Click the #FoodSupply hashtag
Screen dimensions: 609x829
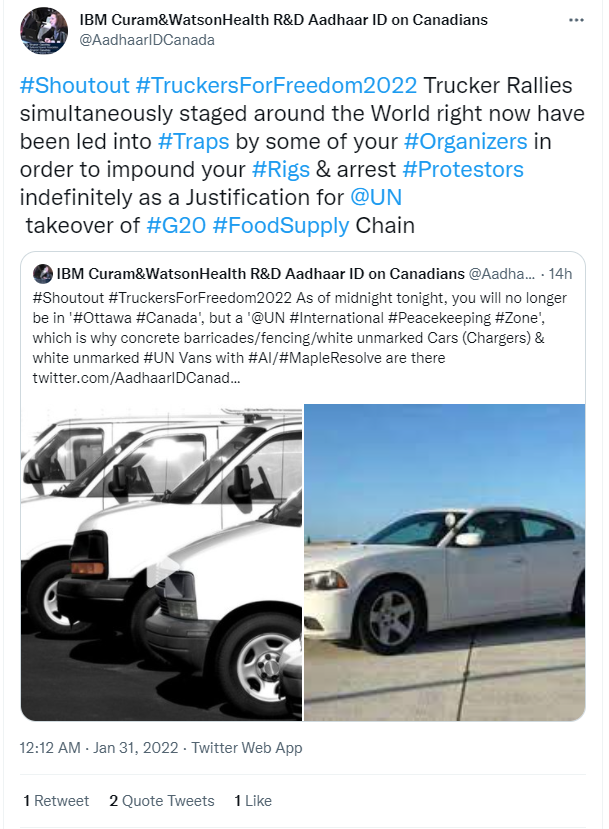281,226
